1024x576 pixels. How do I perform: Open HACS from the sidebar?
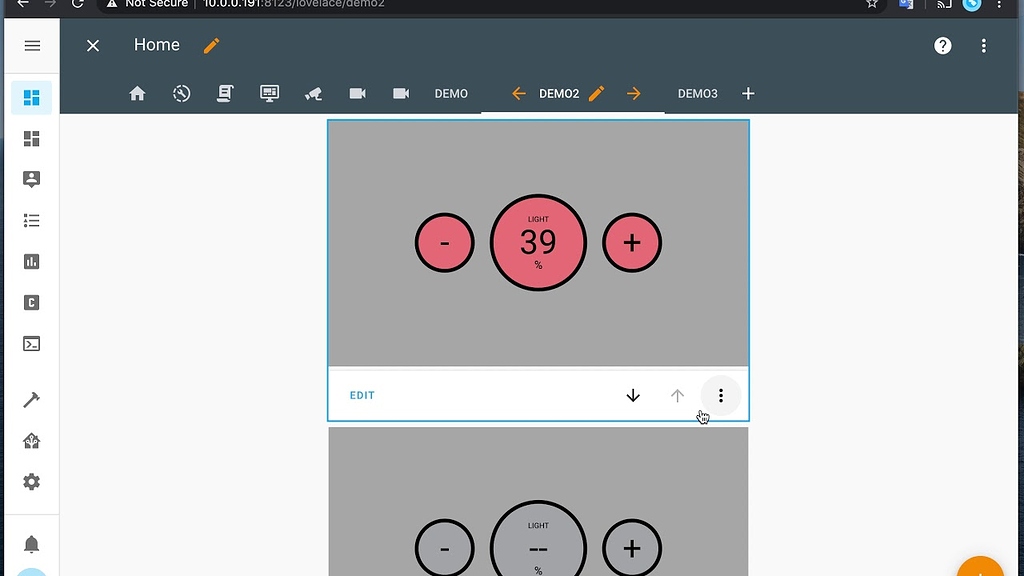[x=30, y=440]
